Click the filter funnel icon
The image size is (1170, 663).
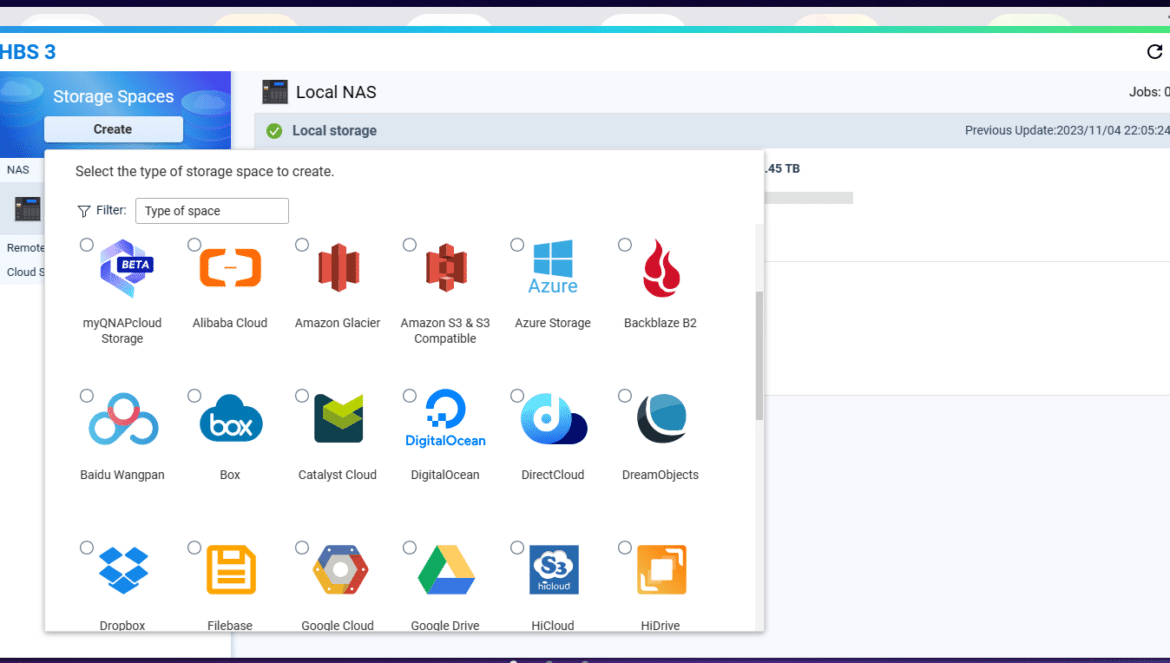point(84,211)
